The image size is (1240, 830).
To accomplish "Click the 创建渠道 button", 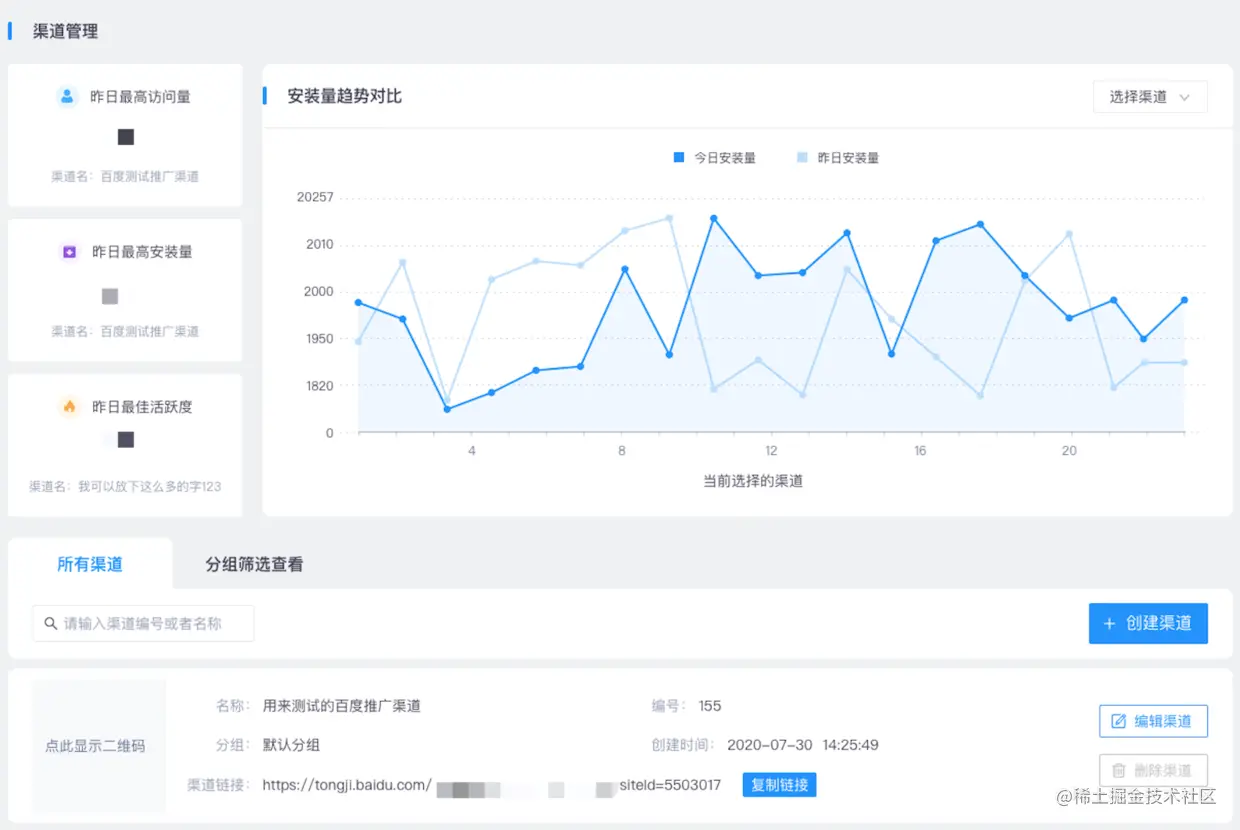I will 1148,623.
